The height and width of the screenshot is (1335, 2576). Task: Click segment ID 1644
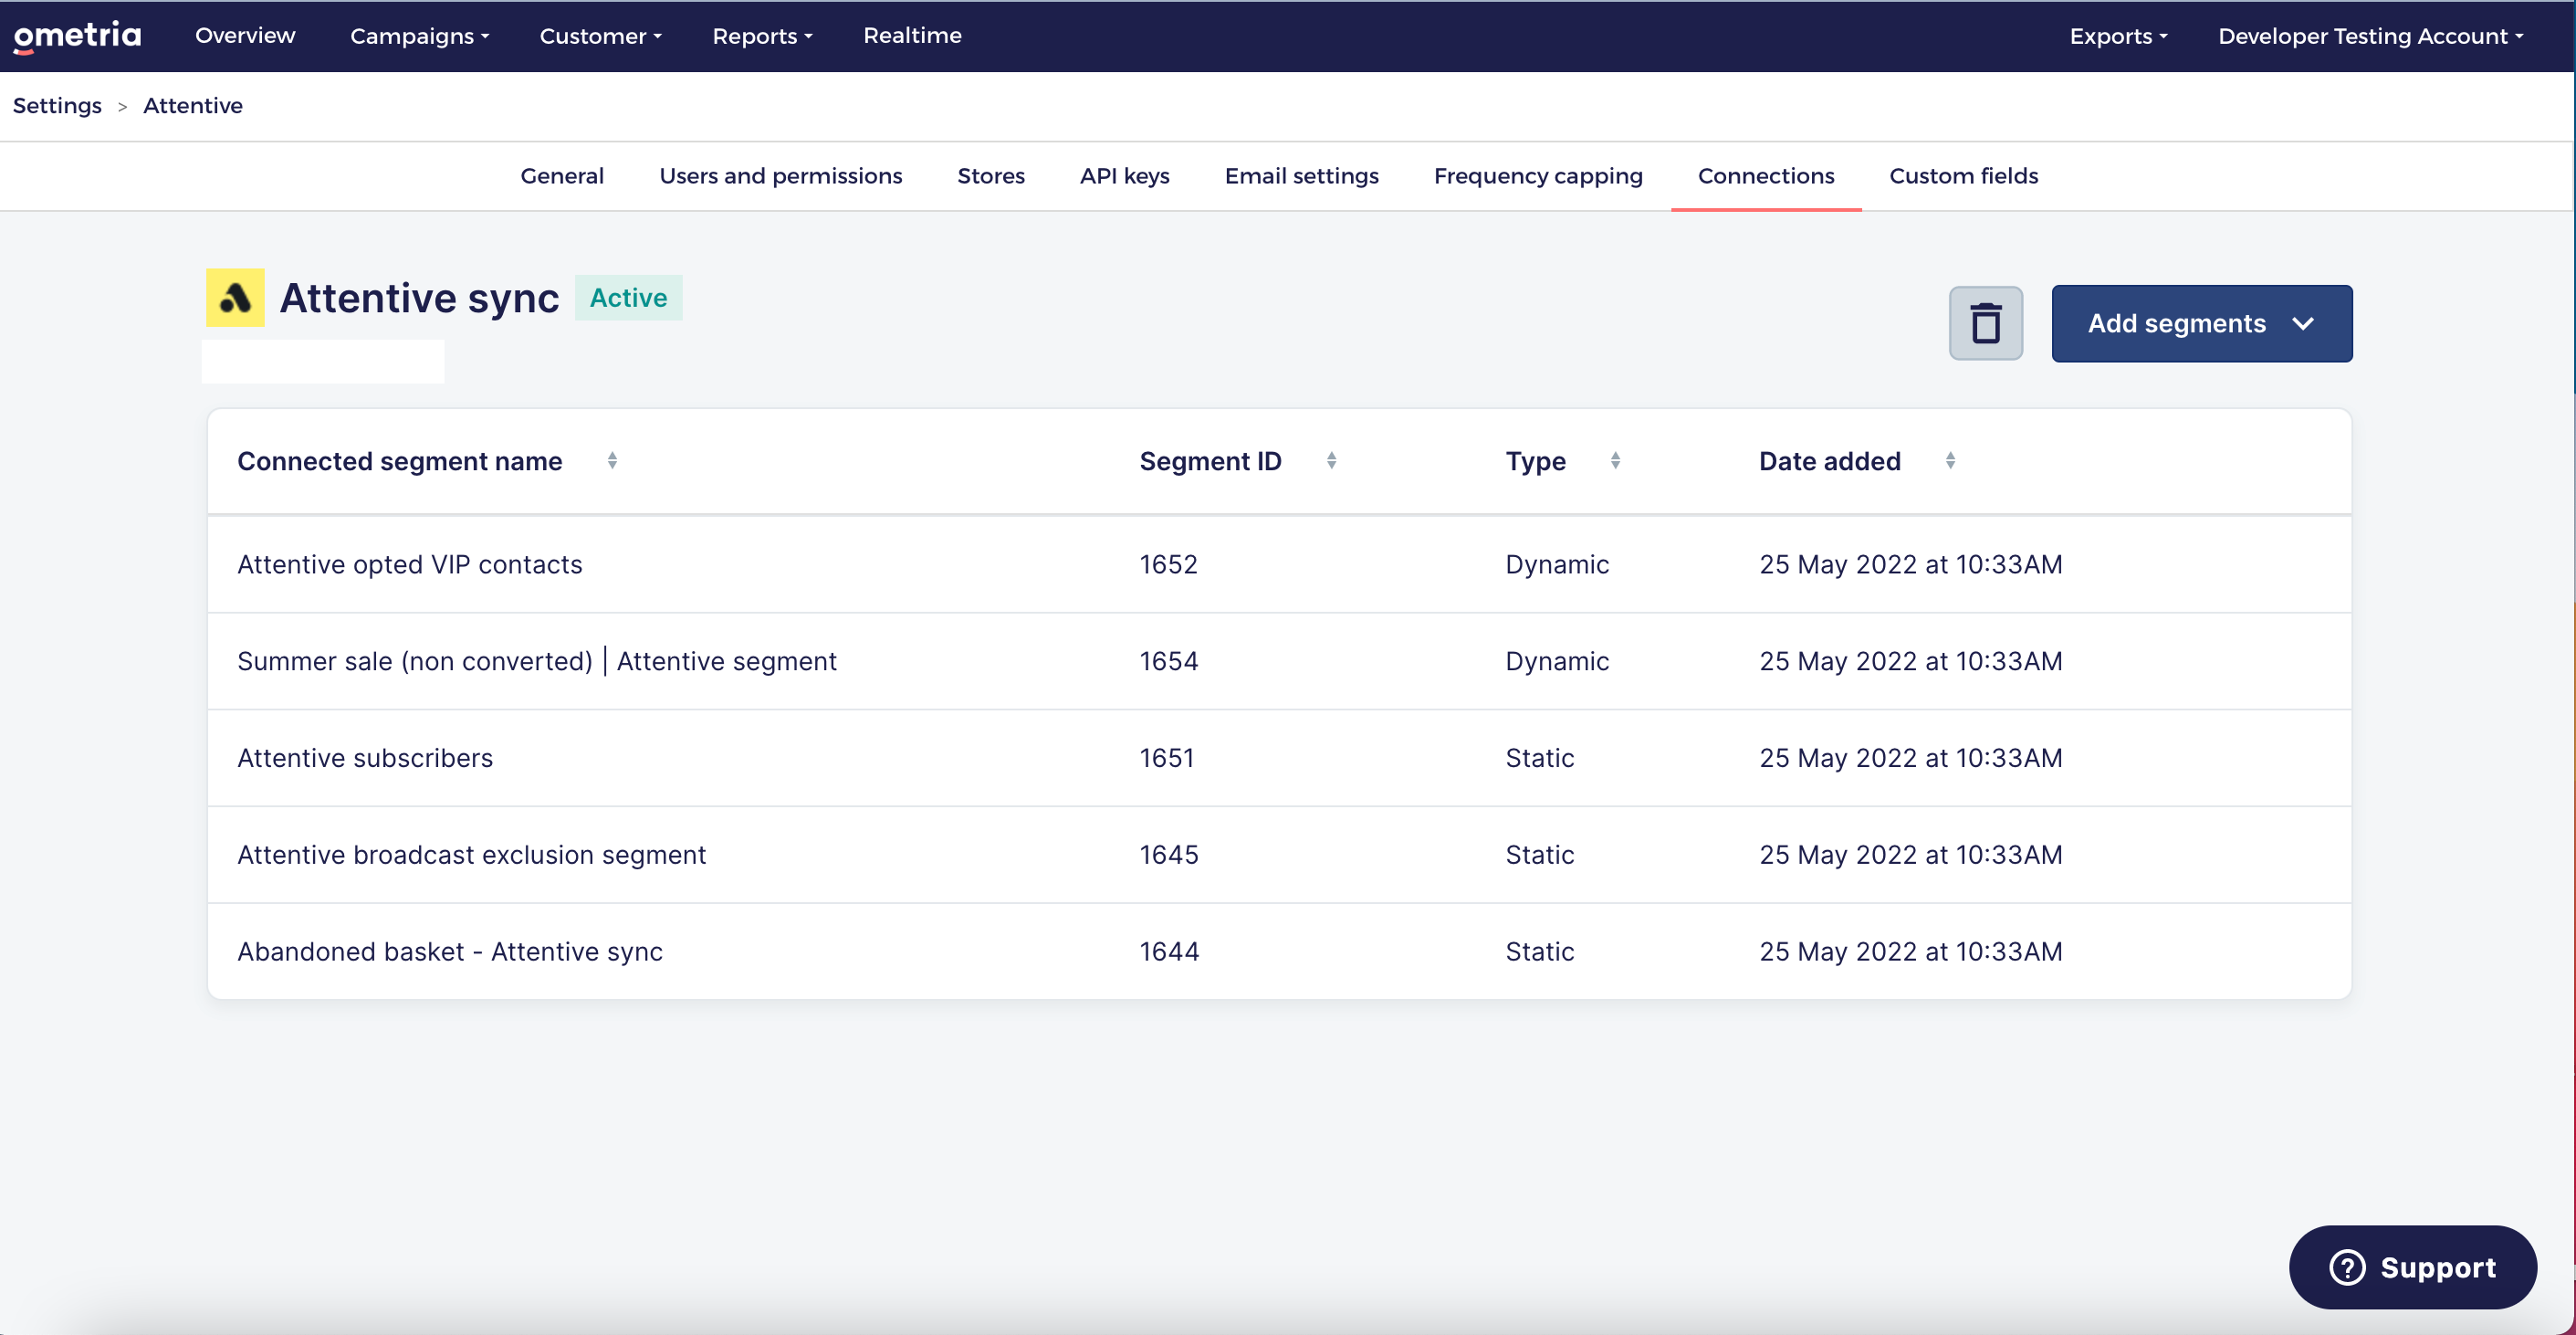point(1169,951)
